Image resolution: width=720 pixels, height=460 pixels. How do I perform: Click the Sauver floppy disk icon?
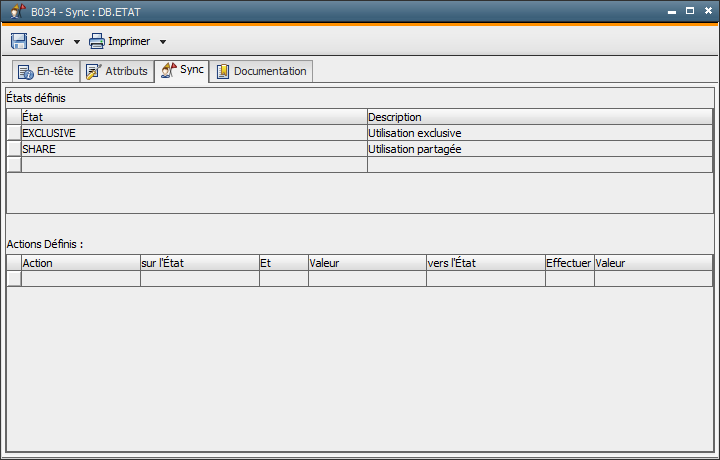19,41
